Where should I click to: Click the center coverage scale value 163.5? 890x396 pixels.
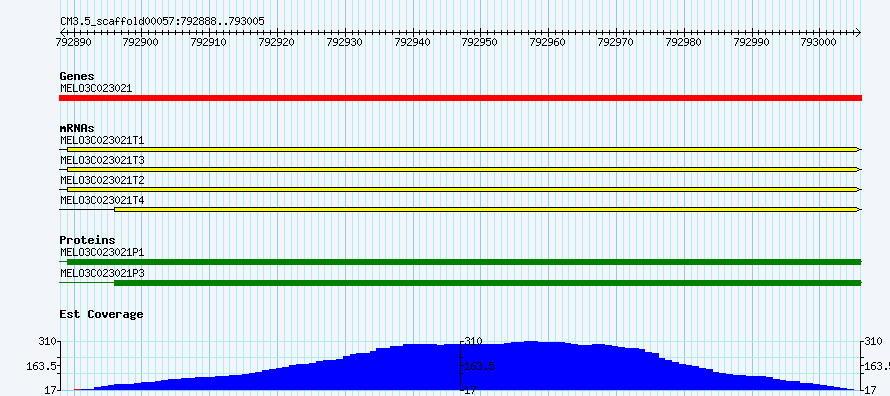click(x=480, y=366)
